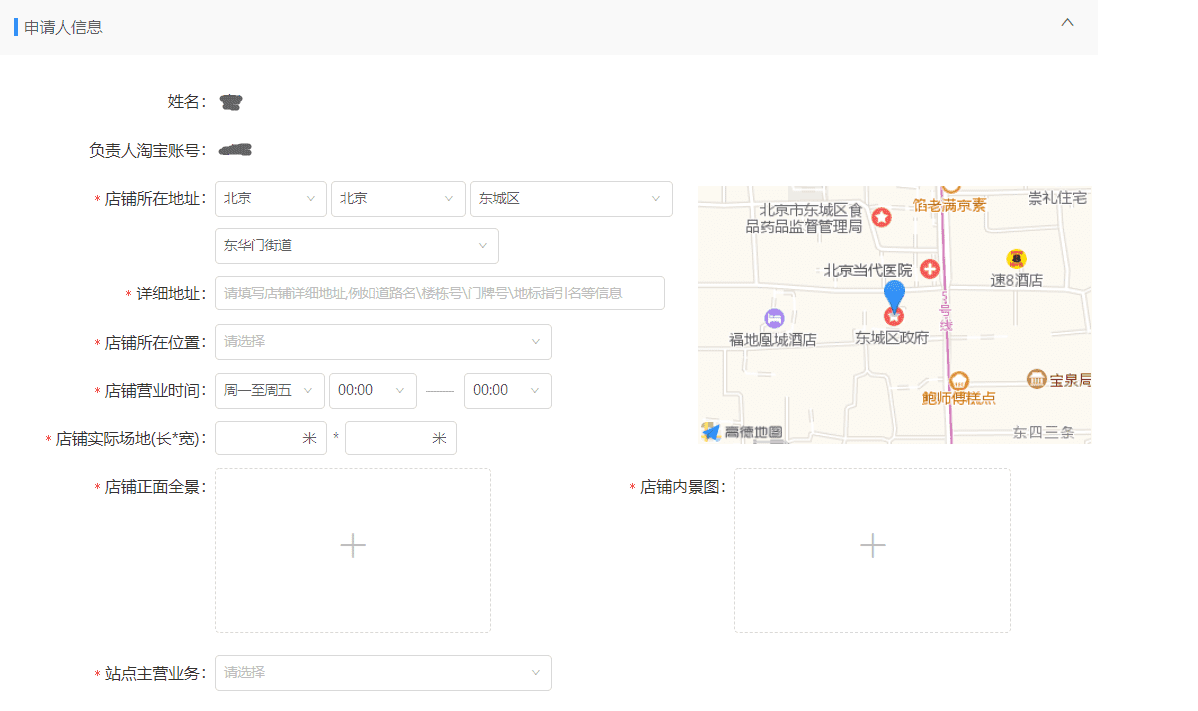1198x711 pixels.
Task: Click the store width input field
Action: 400,438
